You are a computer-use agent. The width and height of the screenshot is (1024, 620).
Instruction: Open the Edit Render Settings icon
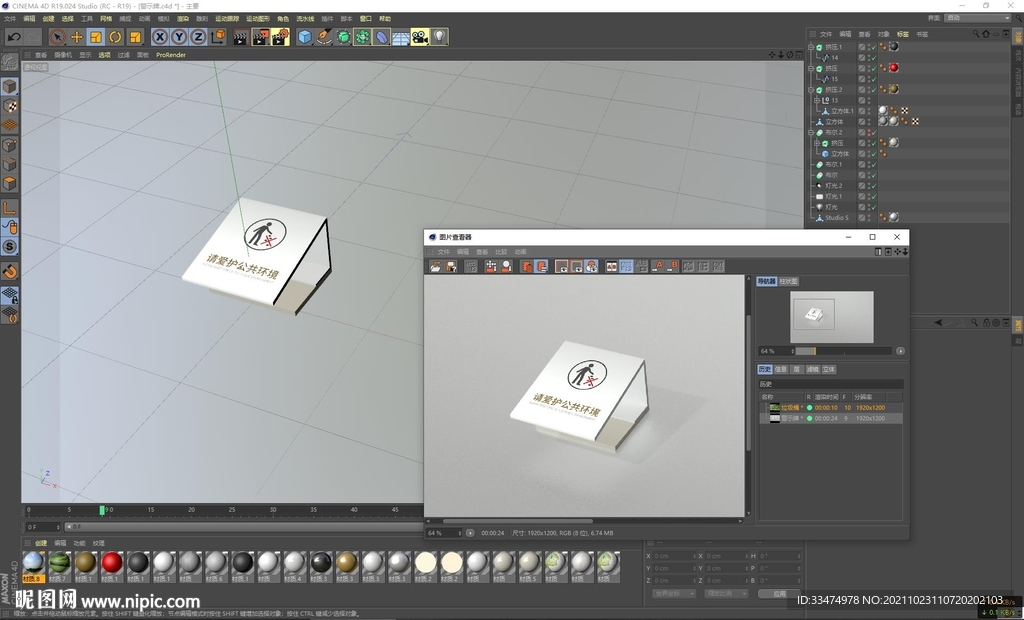point(280,37)
